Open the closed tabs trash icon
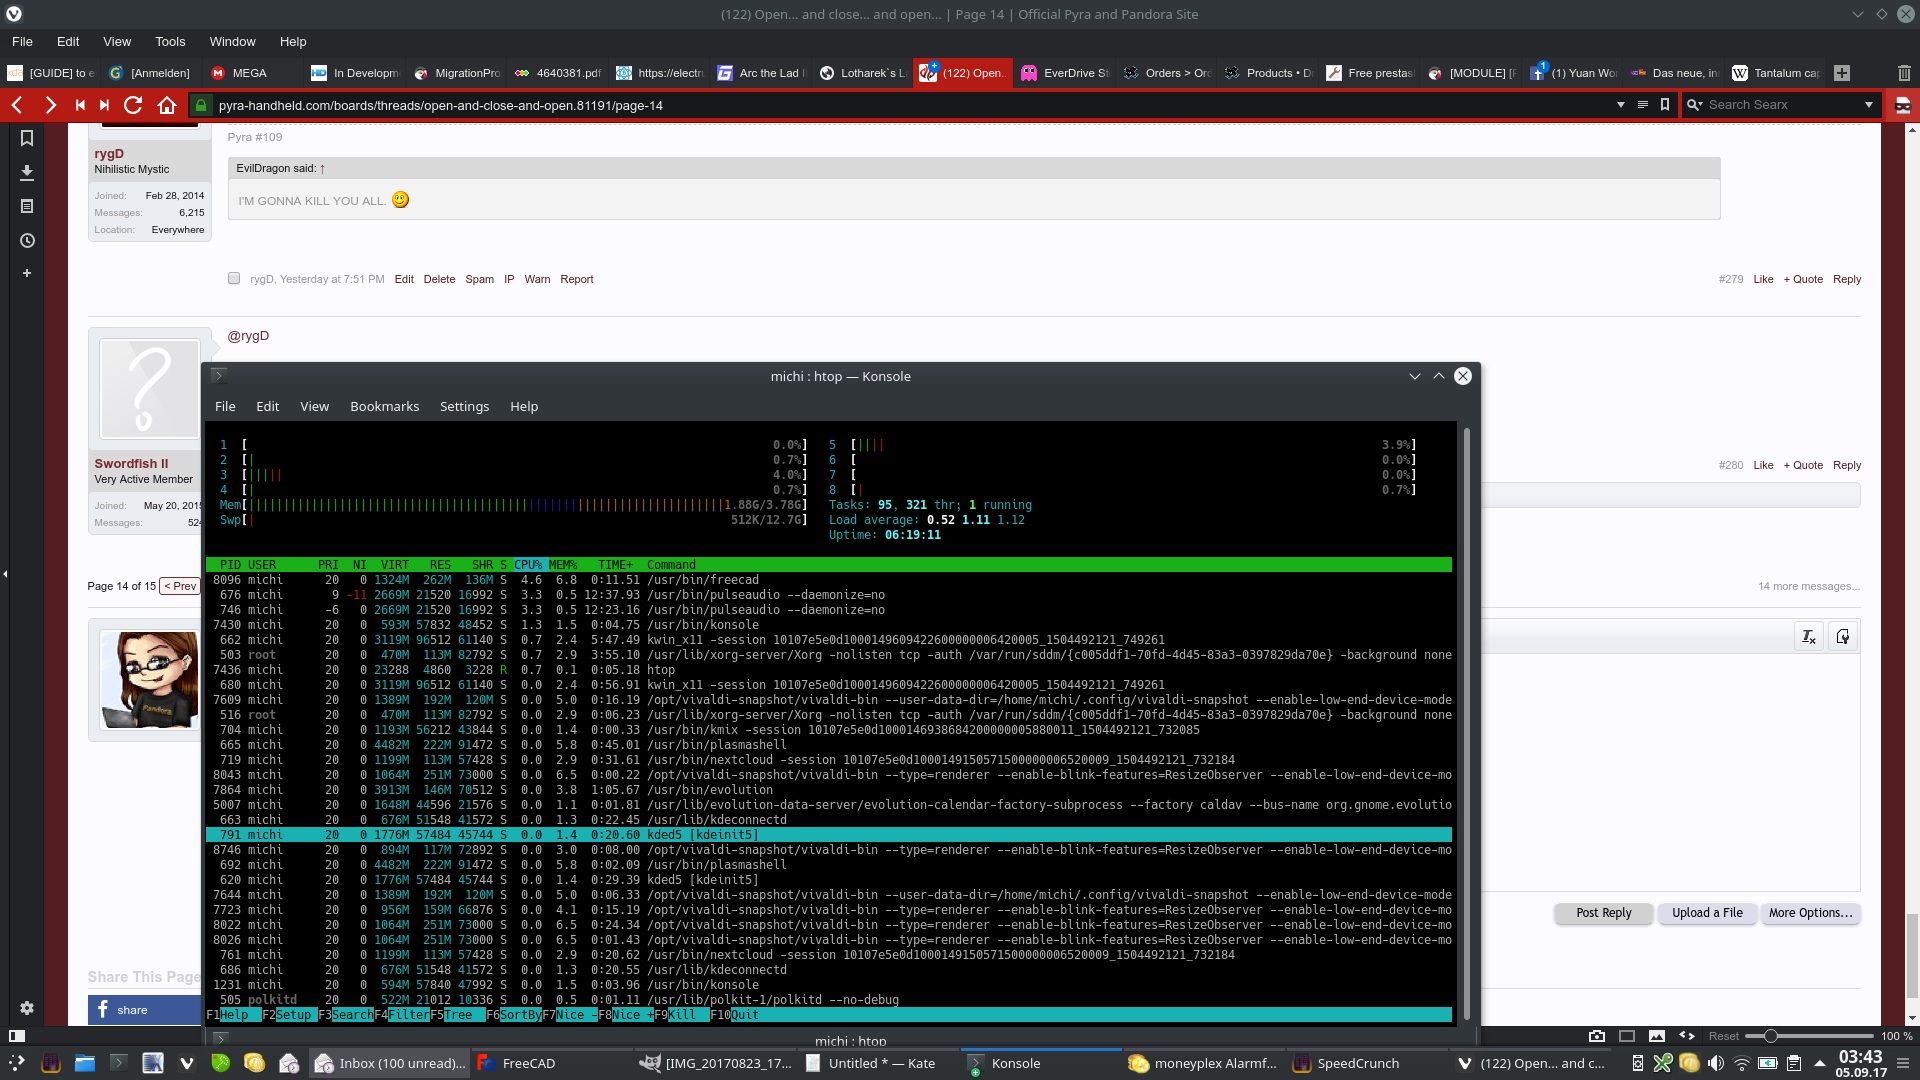1920x1080 pixels. pyautogui.click(x=1904, y=73)
